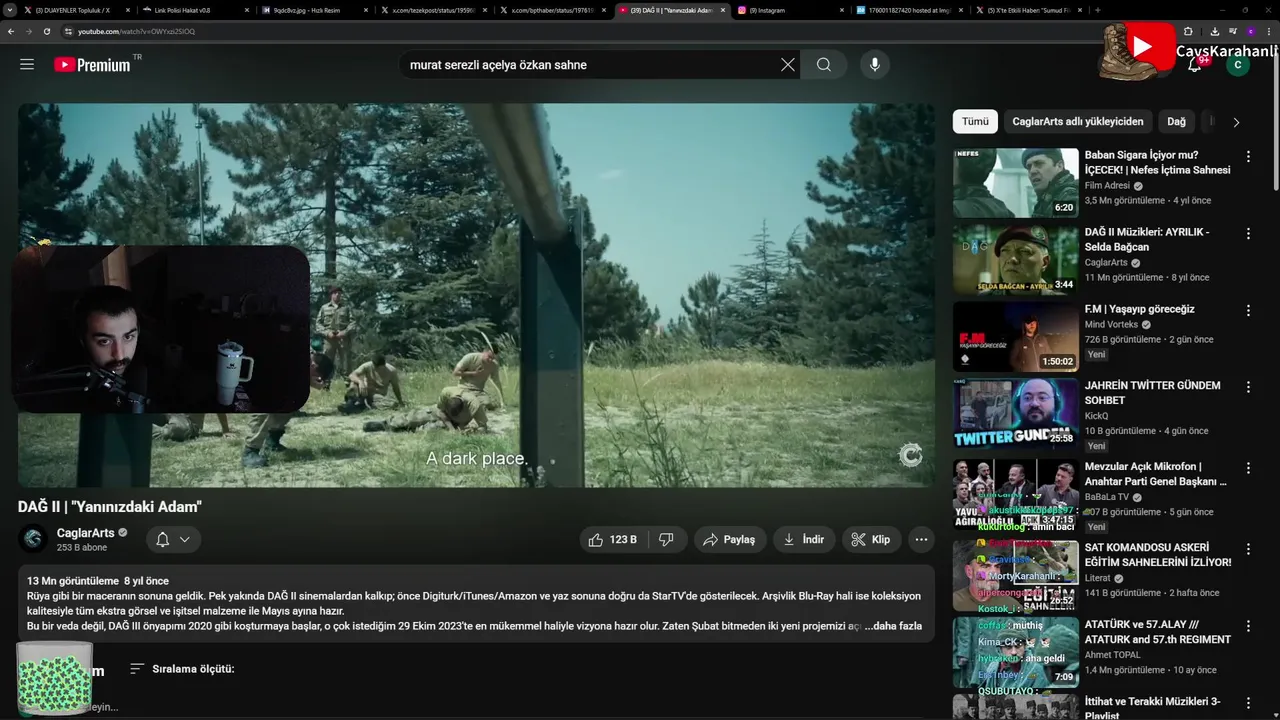The width and height of the screenshot is (1280, 720).
Task: Open options for SAT KOMANDOSU ASKERİ video
Action: coord(1248,549)
